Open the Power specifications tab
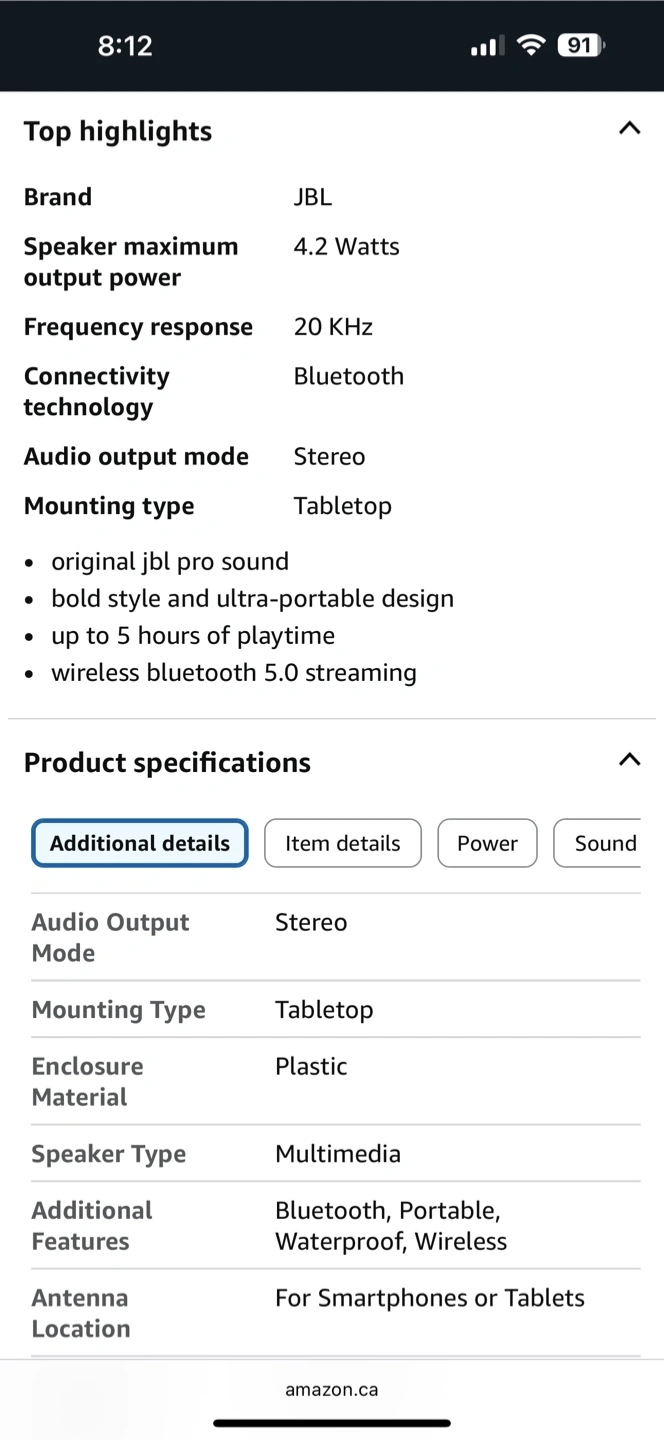 (x=487, y=843)
